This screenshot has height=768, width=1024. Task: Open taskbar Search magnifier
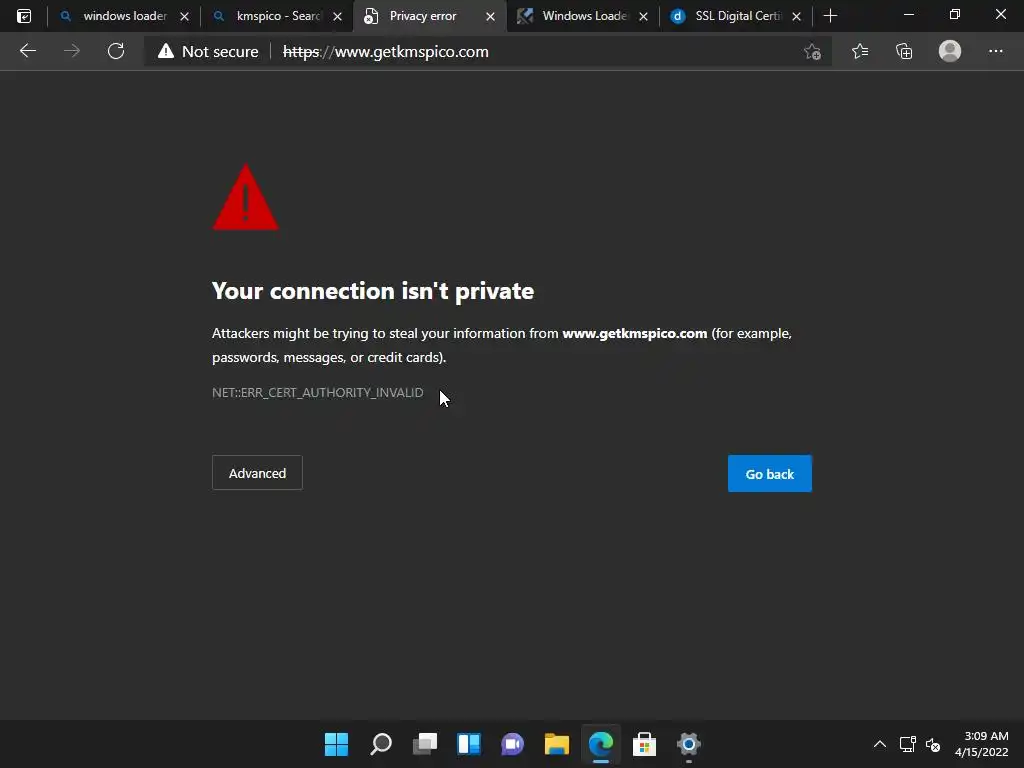click(x=381, y=744)
